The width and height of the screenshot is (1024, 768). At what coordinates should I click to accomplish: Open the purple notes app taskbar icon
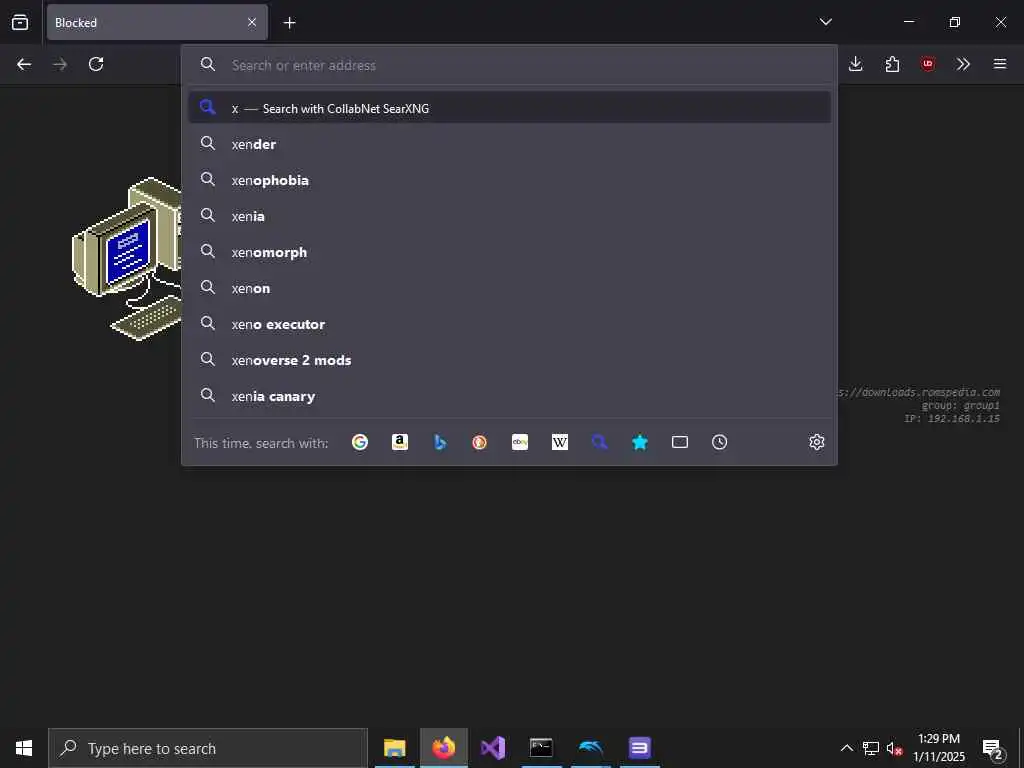point(639,748)
